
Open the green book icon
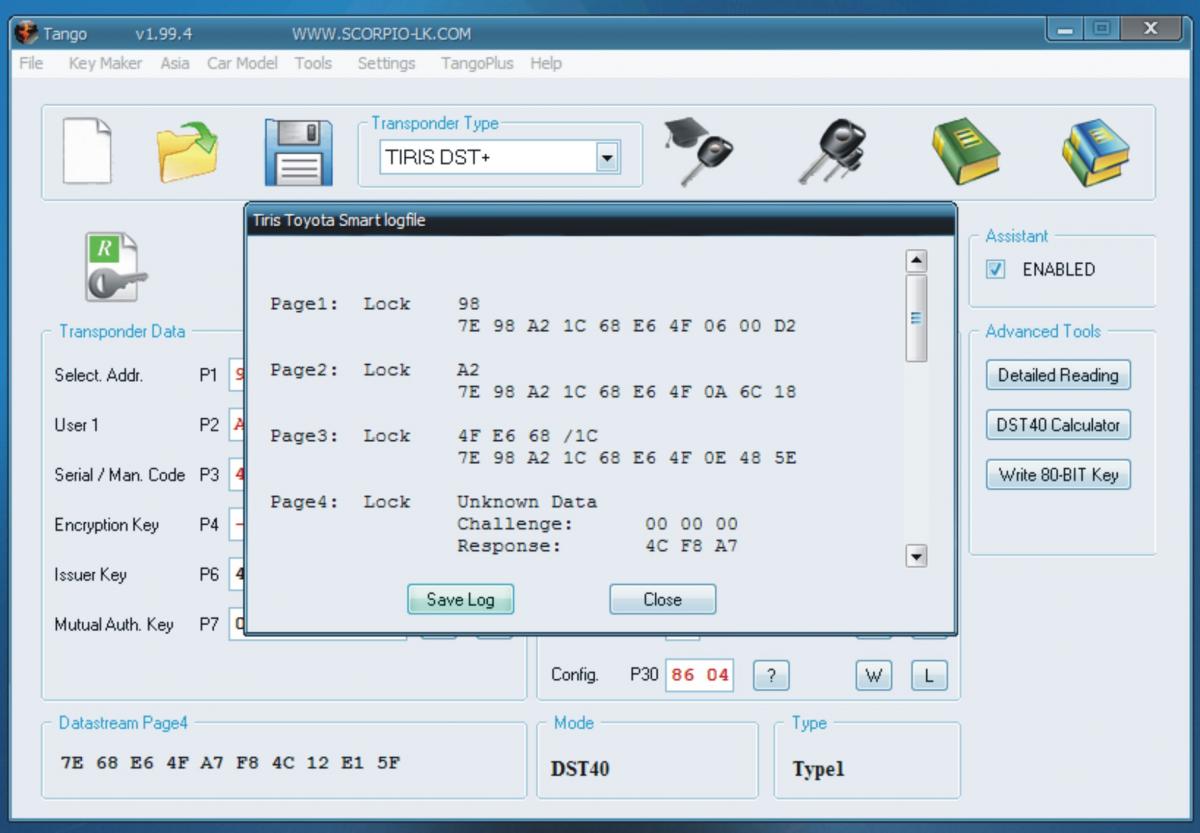click(x=965, y=152)
